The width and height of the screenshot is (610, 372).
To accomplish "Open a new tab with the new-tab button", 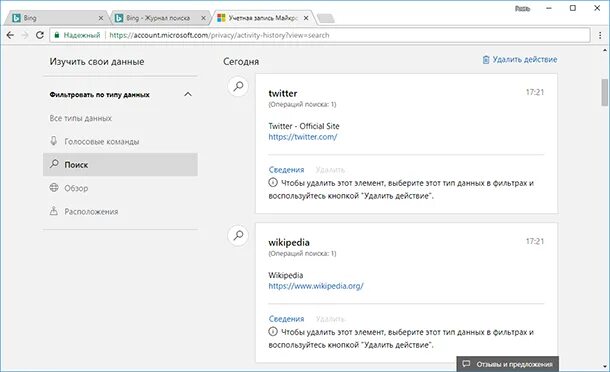I will [x=325, y=18].
